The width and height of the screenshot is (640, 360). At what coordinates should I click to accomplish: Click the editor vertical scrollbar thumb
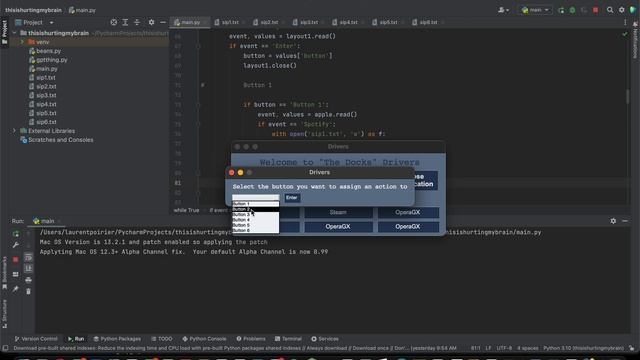628,96
